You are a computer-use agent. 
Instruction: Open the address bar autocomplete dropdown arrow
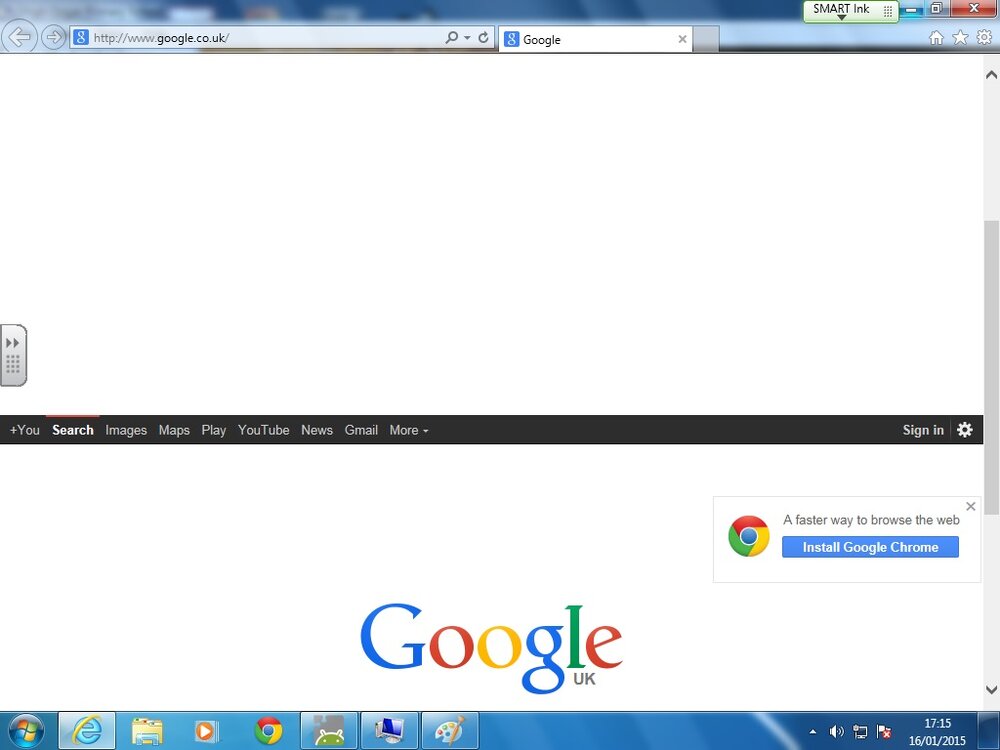tap(467, 38)
